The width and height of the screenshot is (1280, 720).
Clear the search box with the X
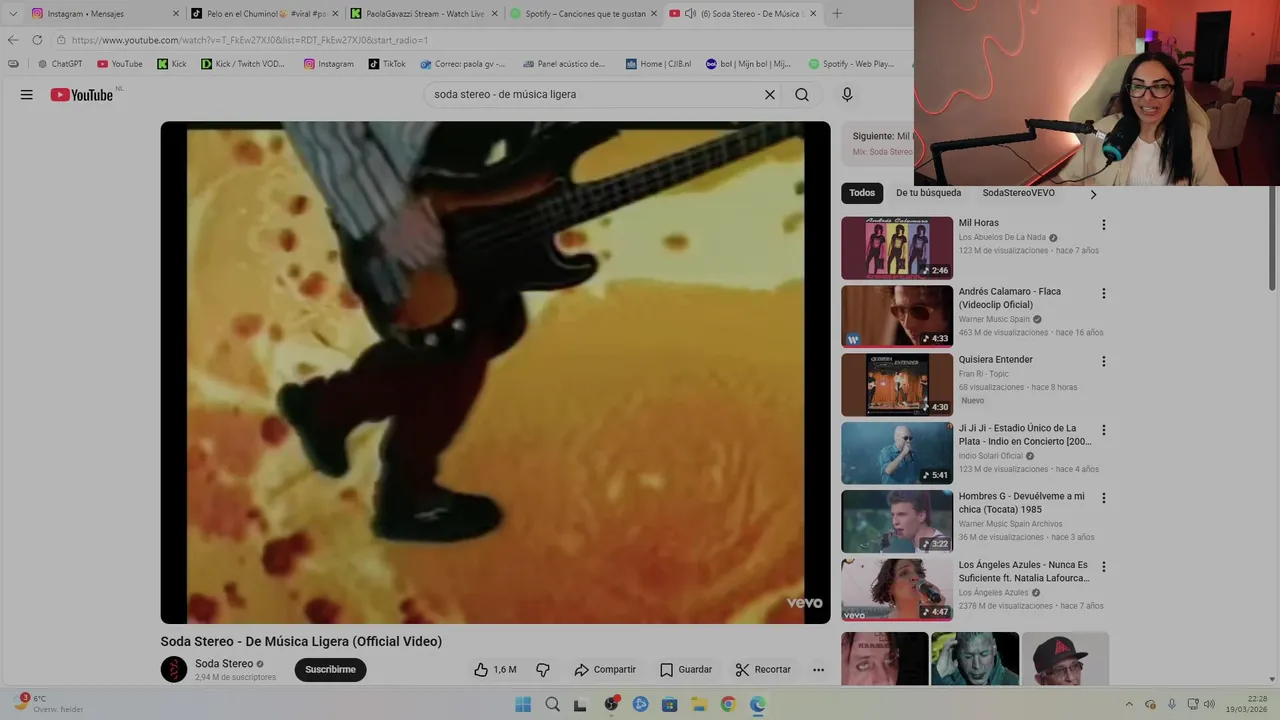[770, 95]
